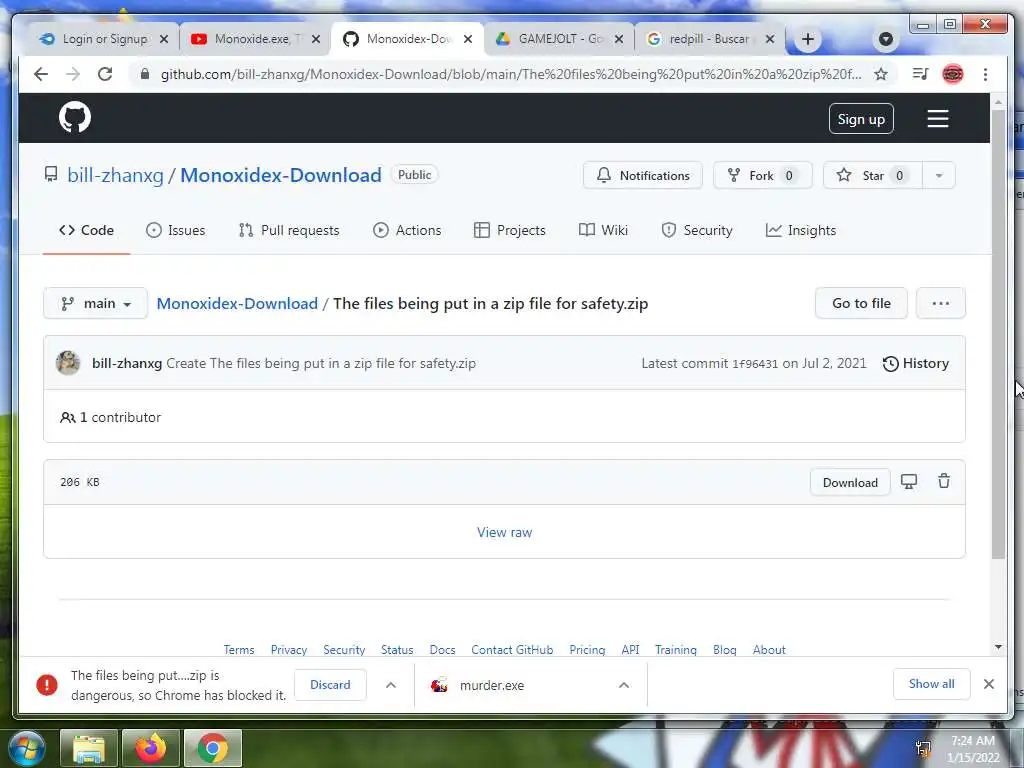Open file in GitHub Desktop icon
Viewport: 1024px width, 768px height.
pyautogui.click(x=909, y=482)
